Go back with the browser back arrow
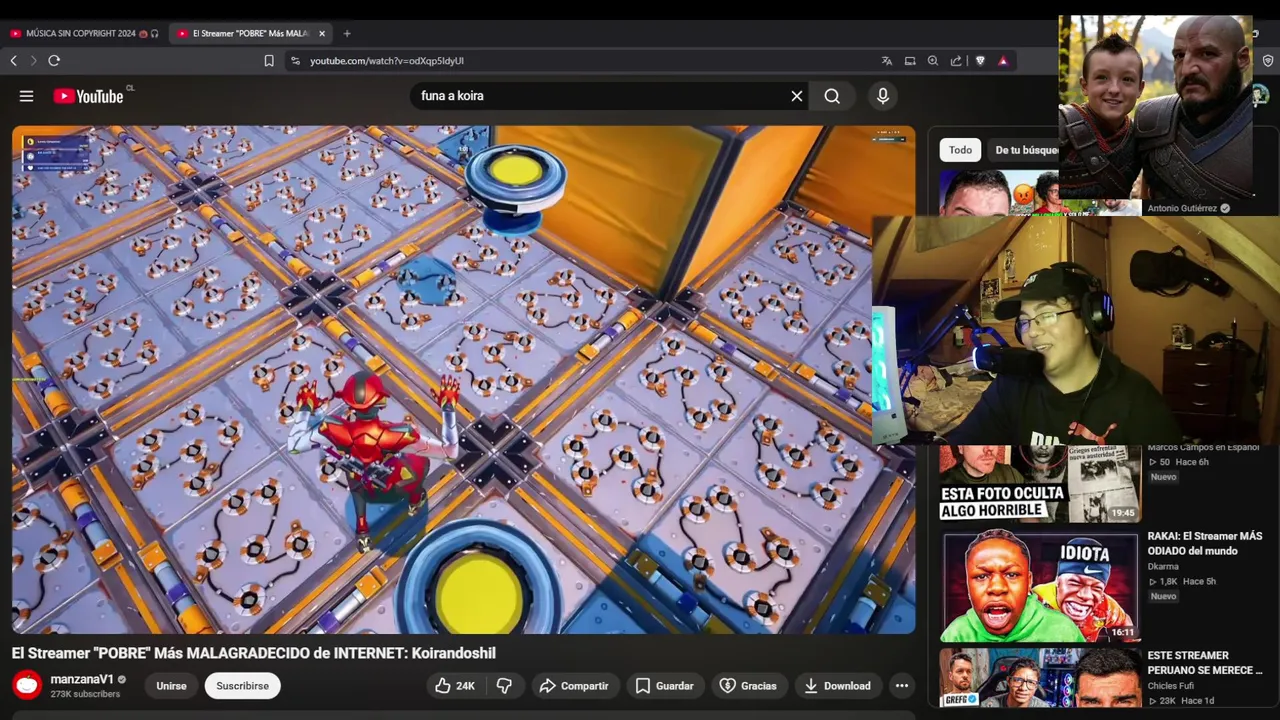The height and width of the screenshot is (720, 1280). point(13,61)
